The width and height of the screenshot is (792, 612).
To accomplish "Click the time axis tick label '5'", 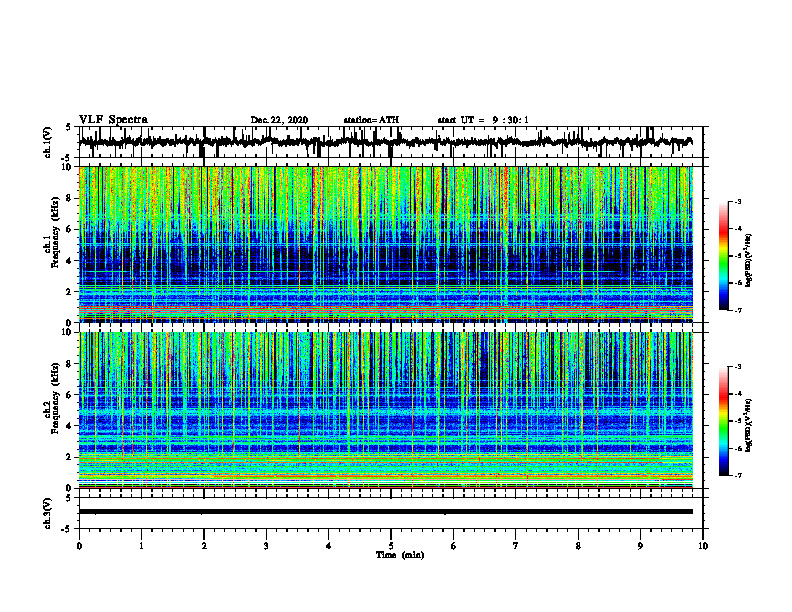I will 391,546.
